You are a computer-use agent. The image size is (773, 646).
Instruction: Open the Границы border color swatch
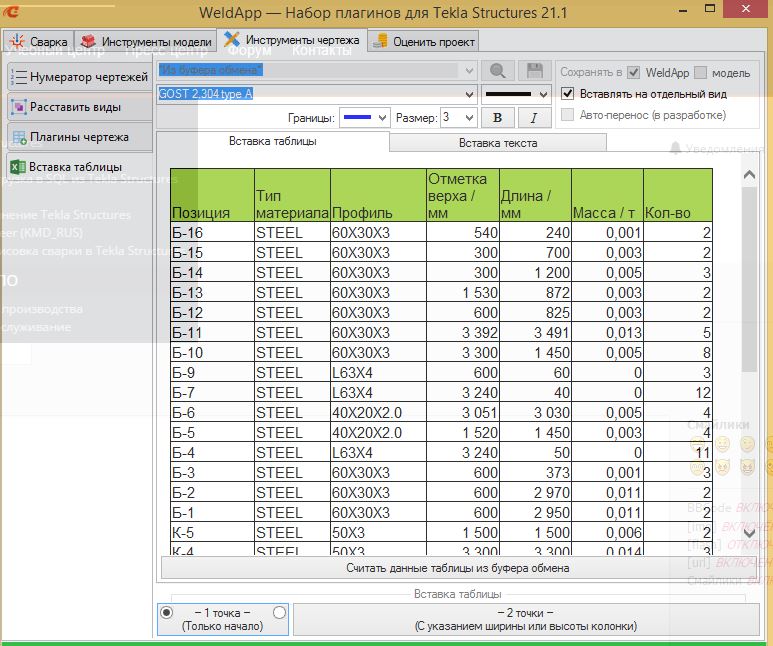coord(365,118)
